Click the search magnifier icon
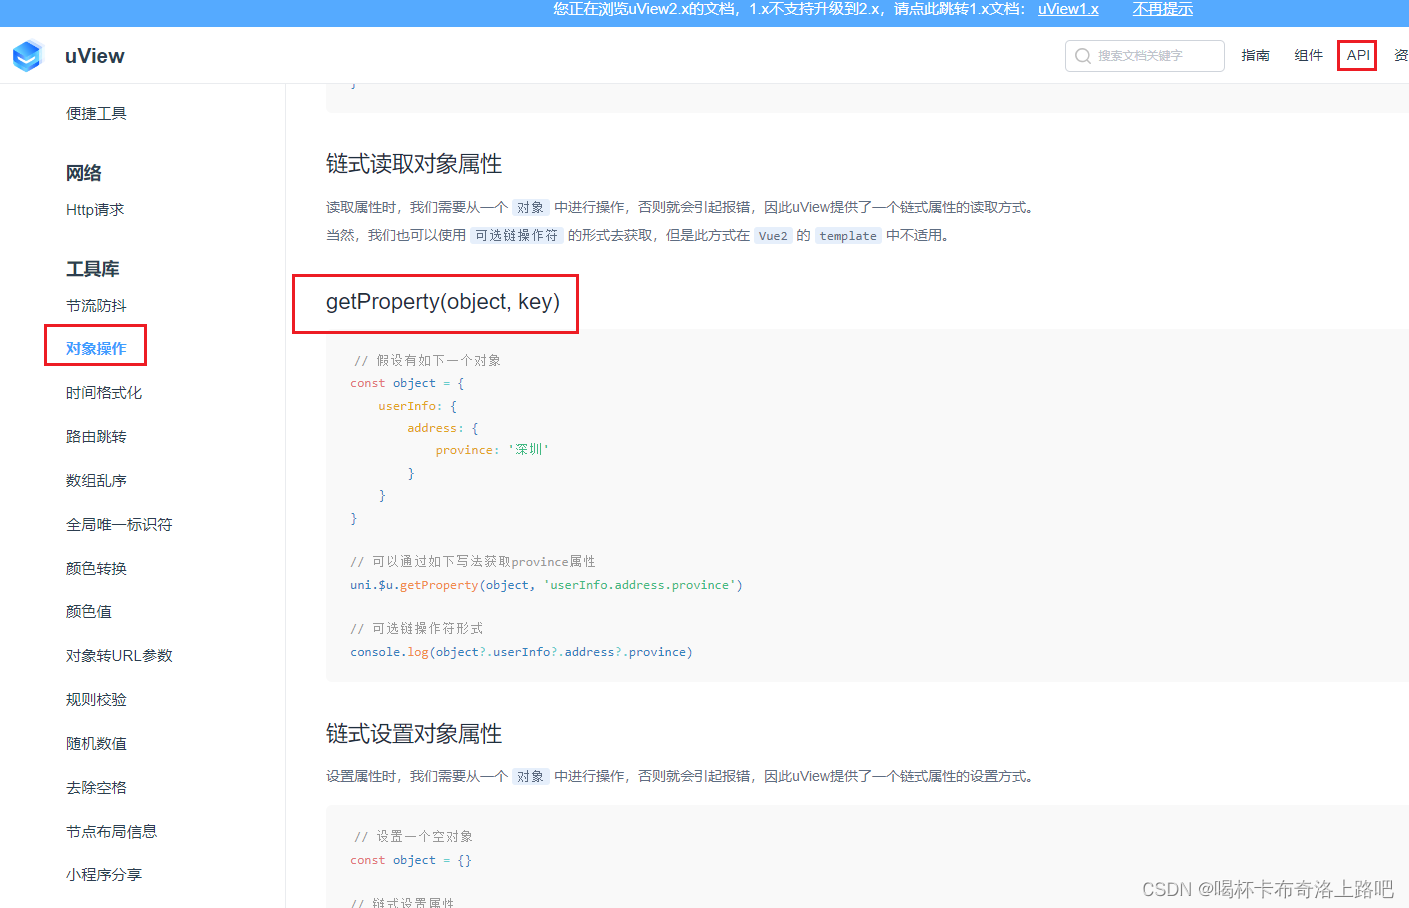This screenshot has height=908, width=1409. pos(1083,56)
